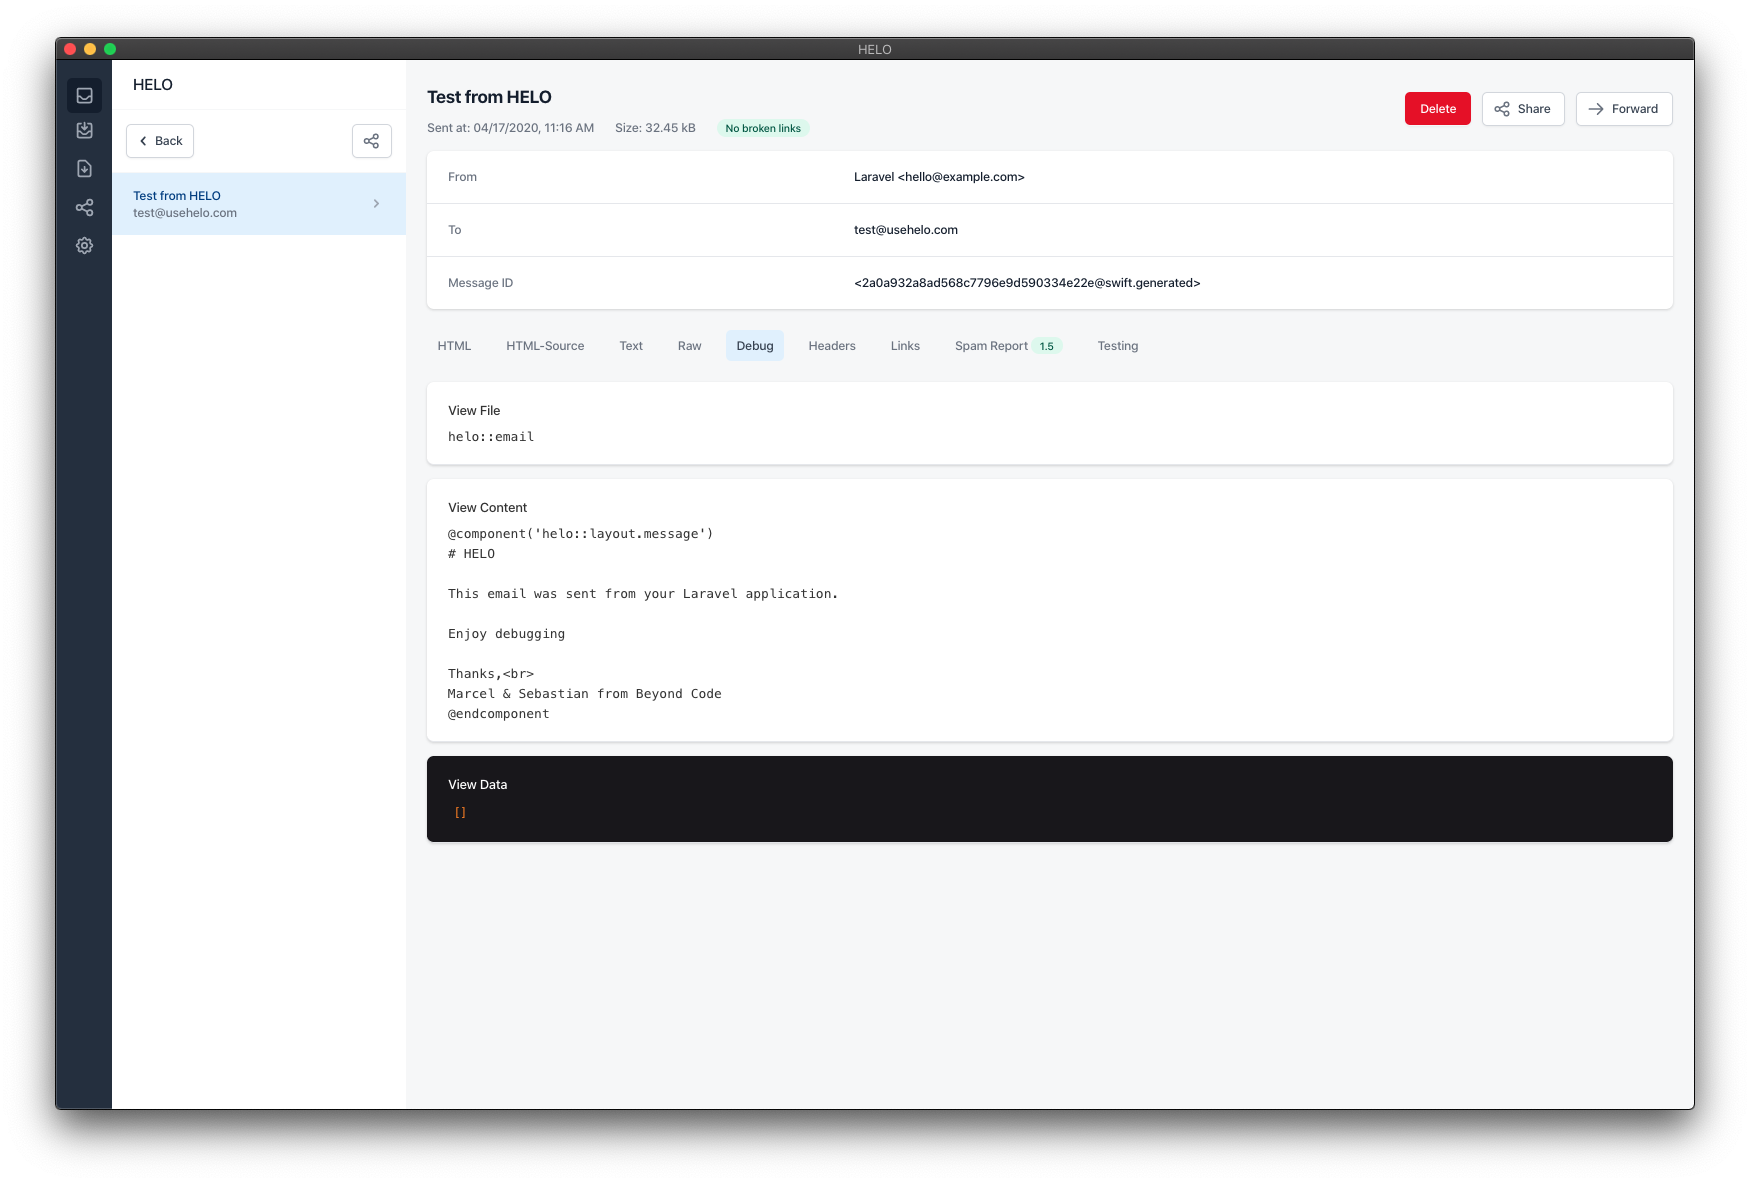Switch to the HTML-Source tab
The width and height of the screenshot is (1750, 1183).
coord(545,346)
